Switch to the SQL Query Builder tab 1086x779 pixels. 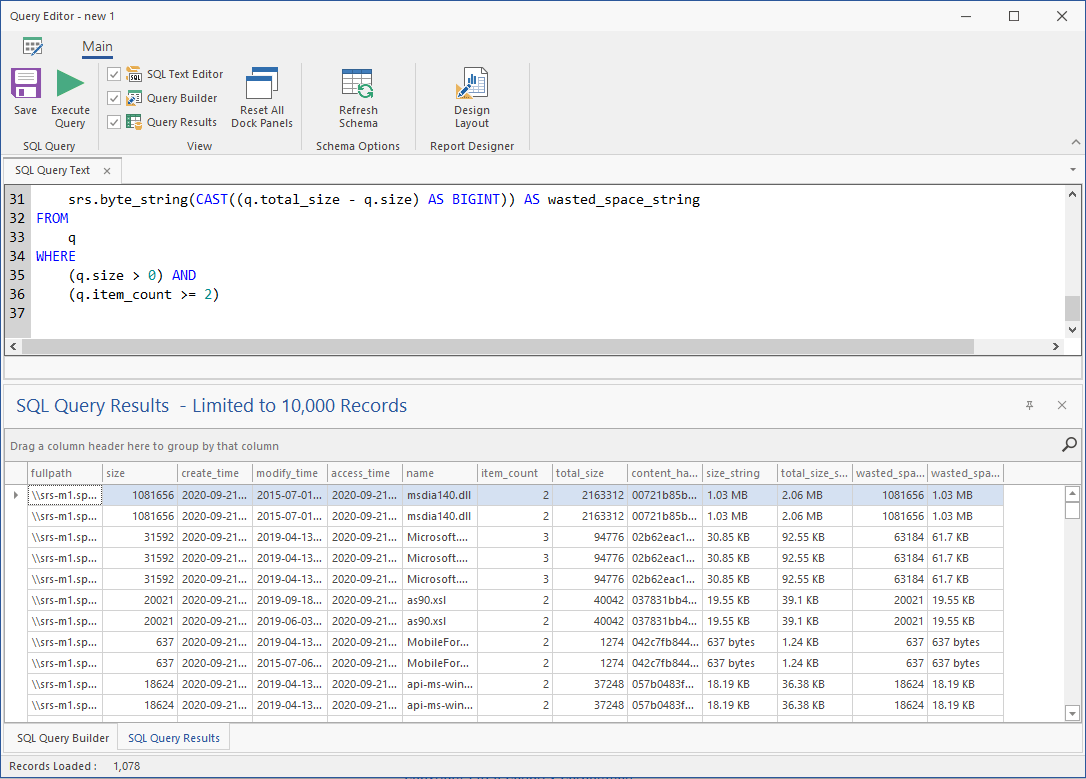pos(63,738)
